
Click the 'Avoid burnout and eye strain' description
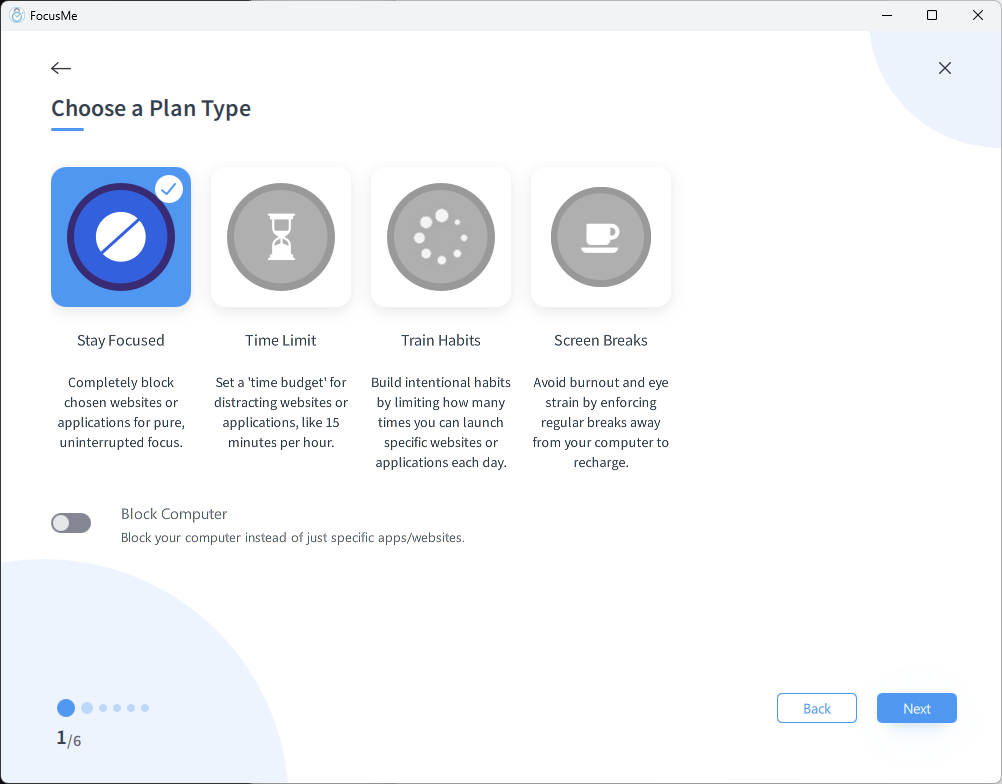click(x=601, y=422)
